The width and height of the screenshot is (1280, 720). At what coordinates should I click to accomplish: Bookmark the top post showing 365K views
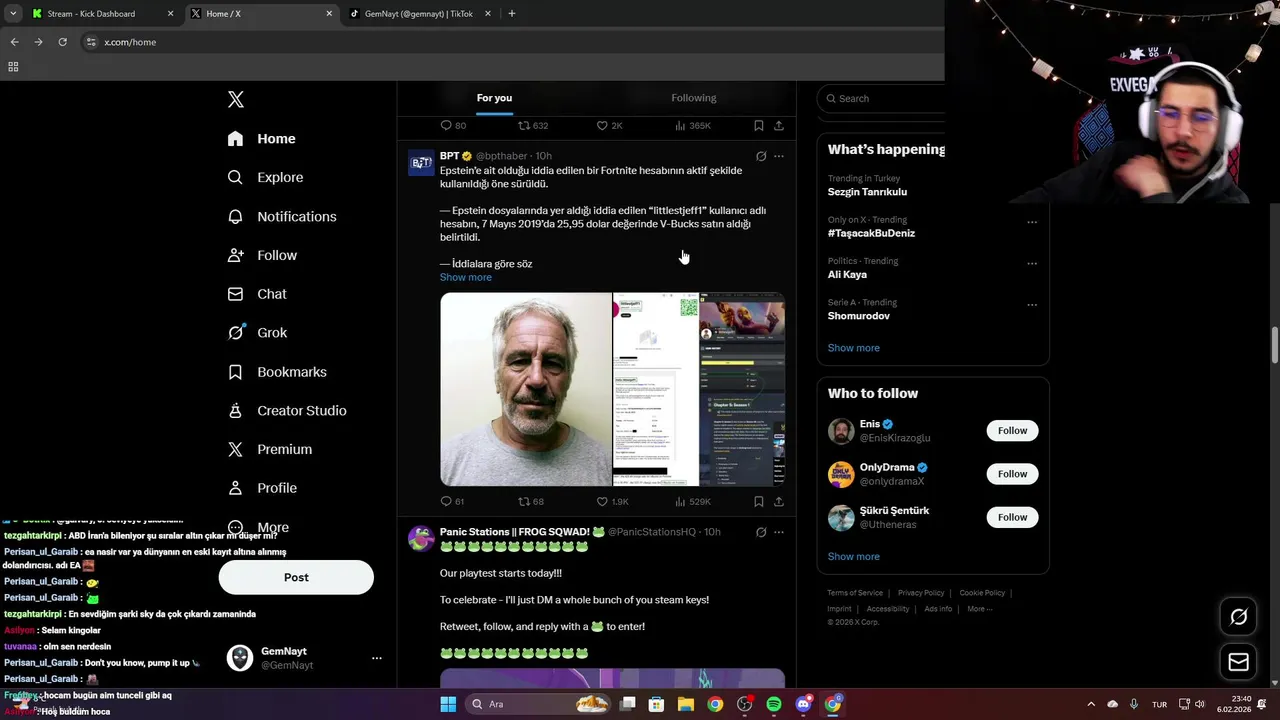pyautogui.click(x=759, y=125)
